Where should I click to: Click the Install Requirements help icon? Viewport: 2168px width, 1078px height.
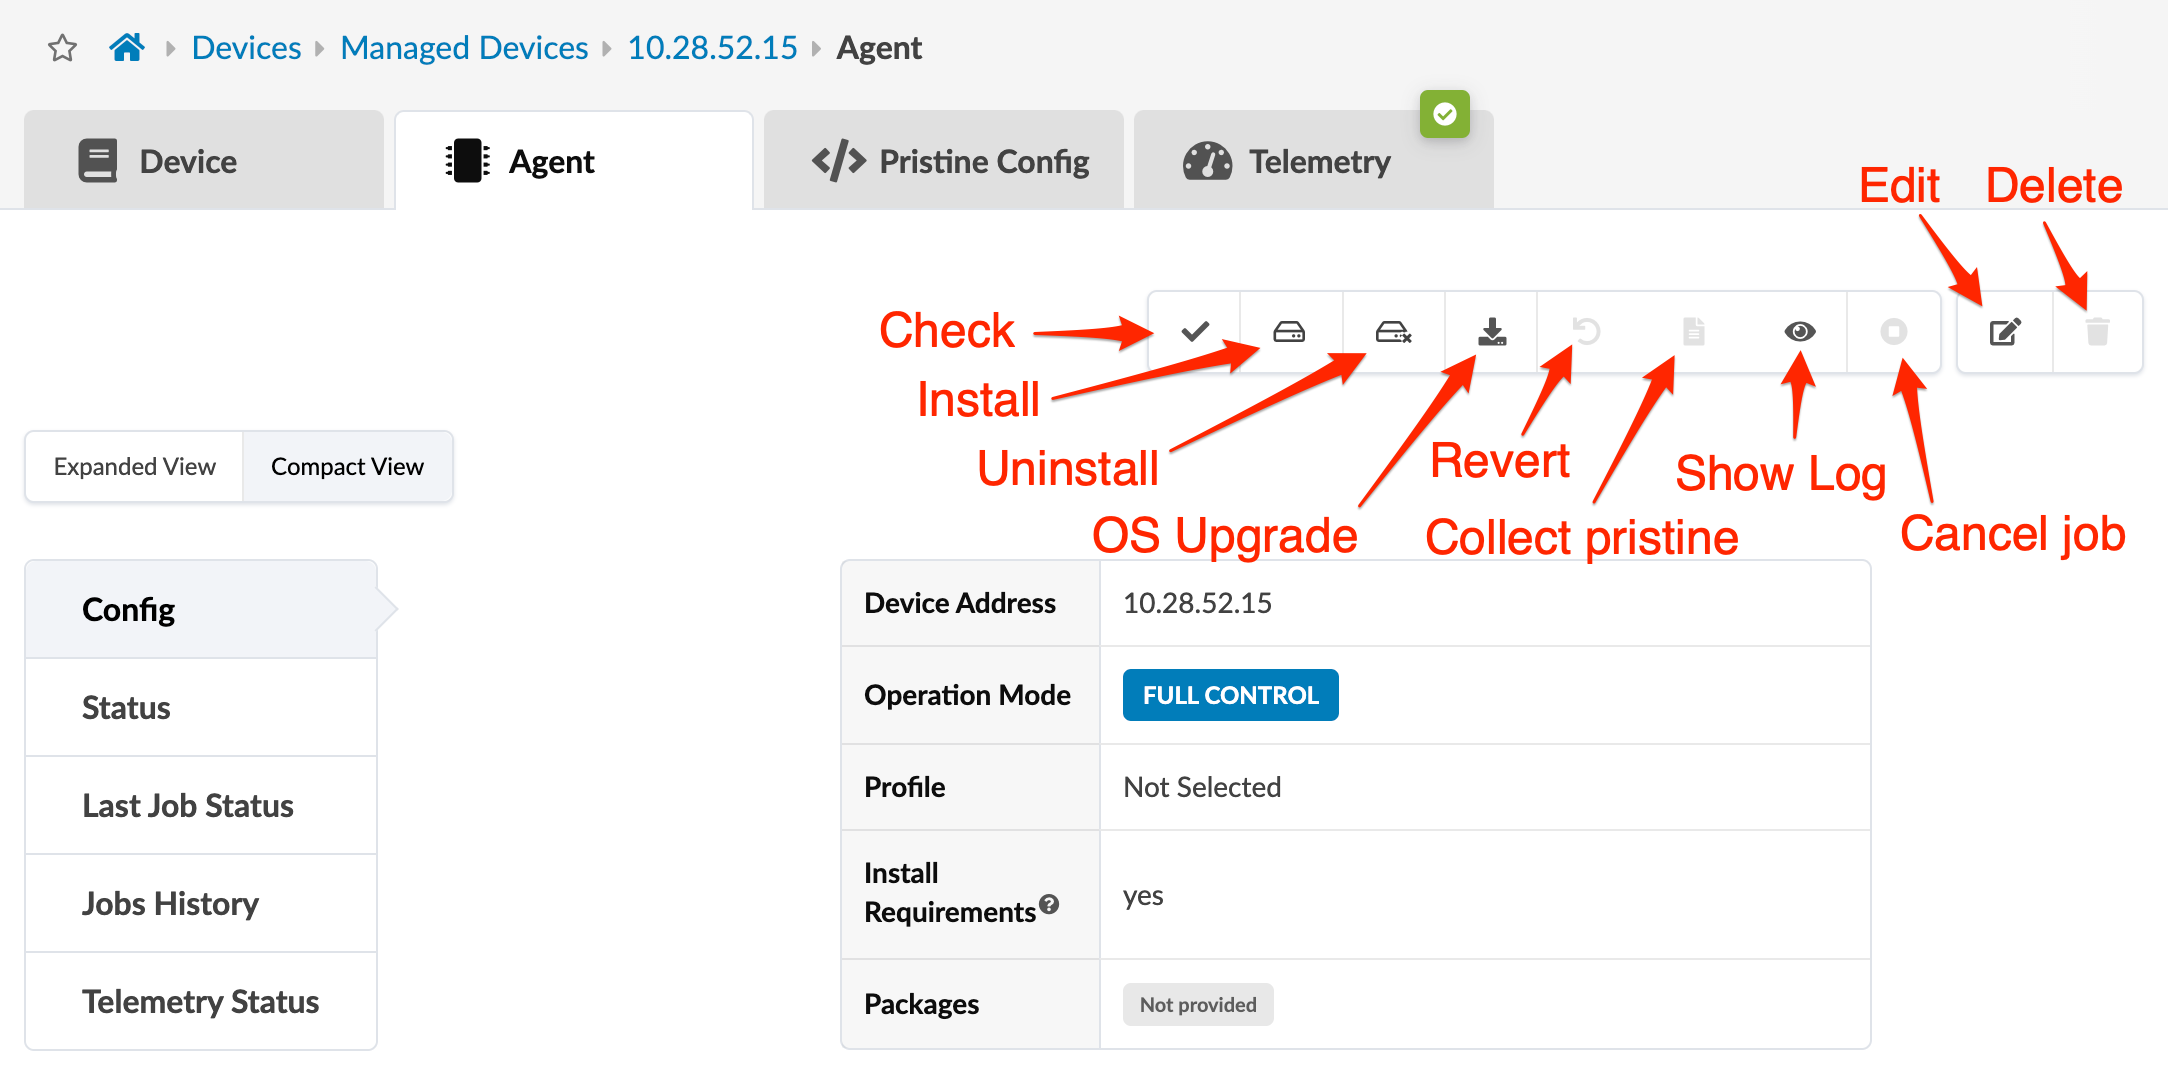coord(1049,904)
